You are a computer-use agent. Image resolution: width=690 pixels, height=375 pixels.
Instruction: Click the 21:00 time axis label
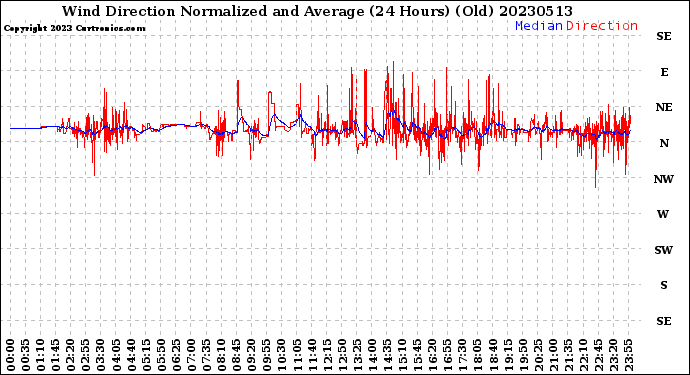click(x=553, y=355)
